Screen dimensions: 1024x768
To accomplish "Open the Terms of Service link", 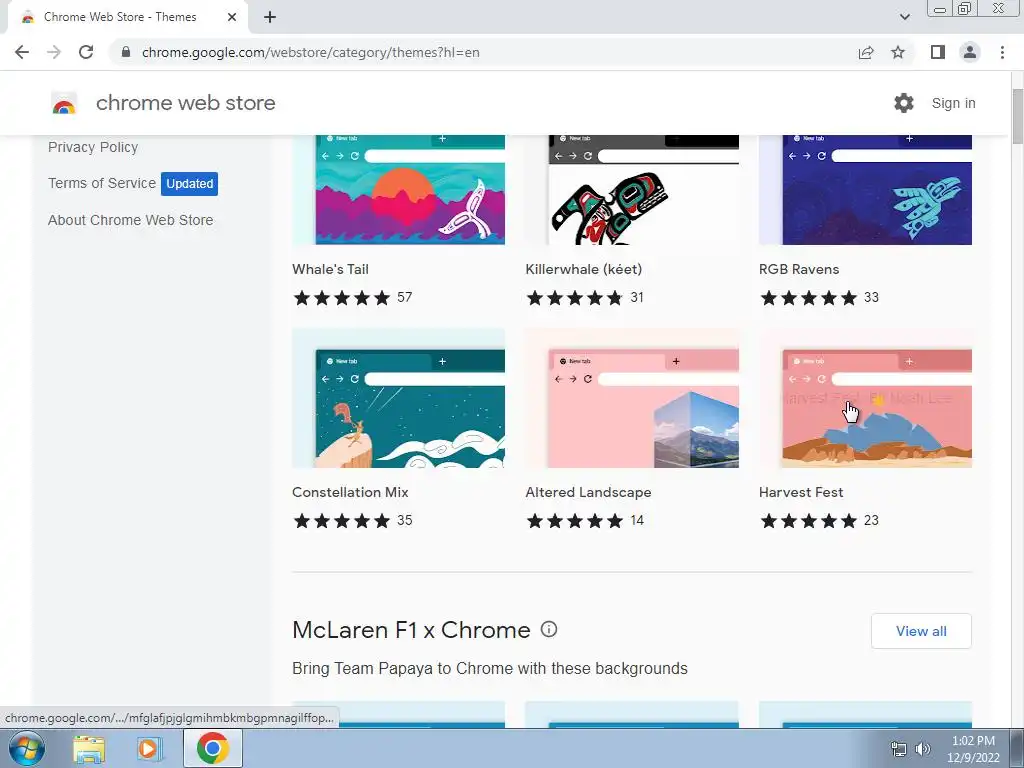I will 102,183.
